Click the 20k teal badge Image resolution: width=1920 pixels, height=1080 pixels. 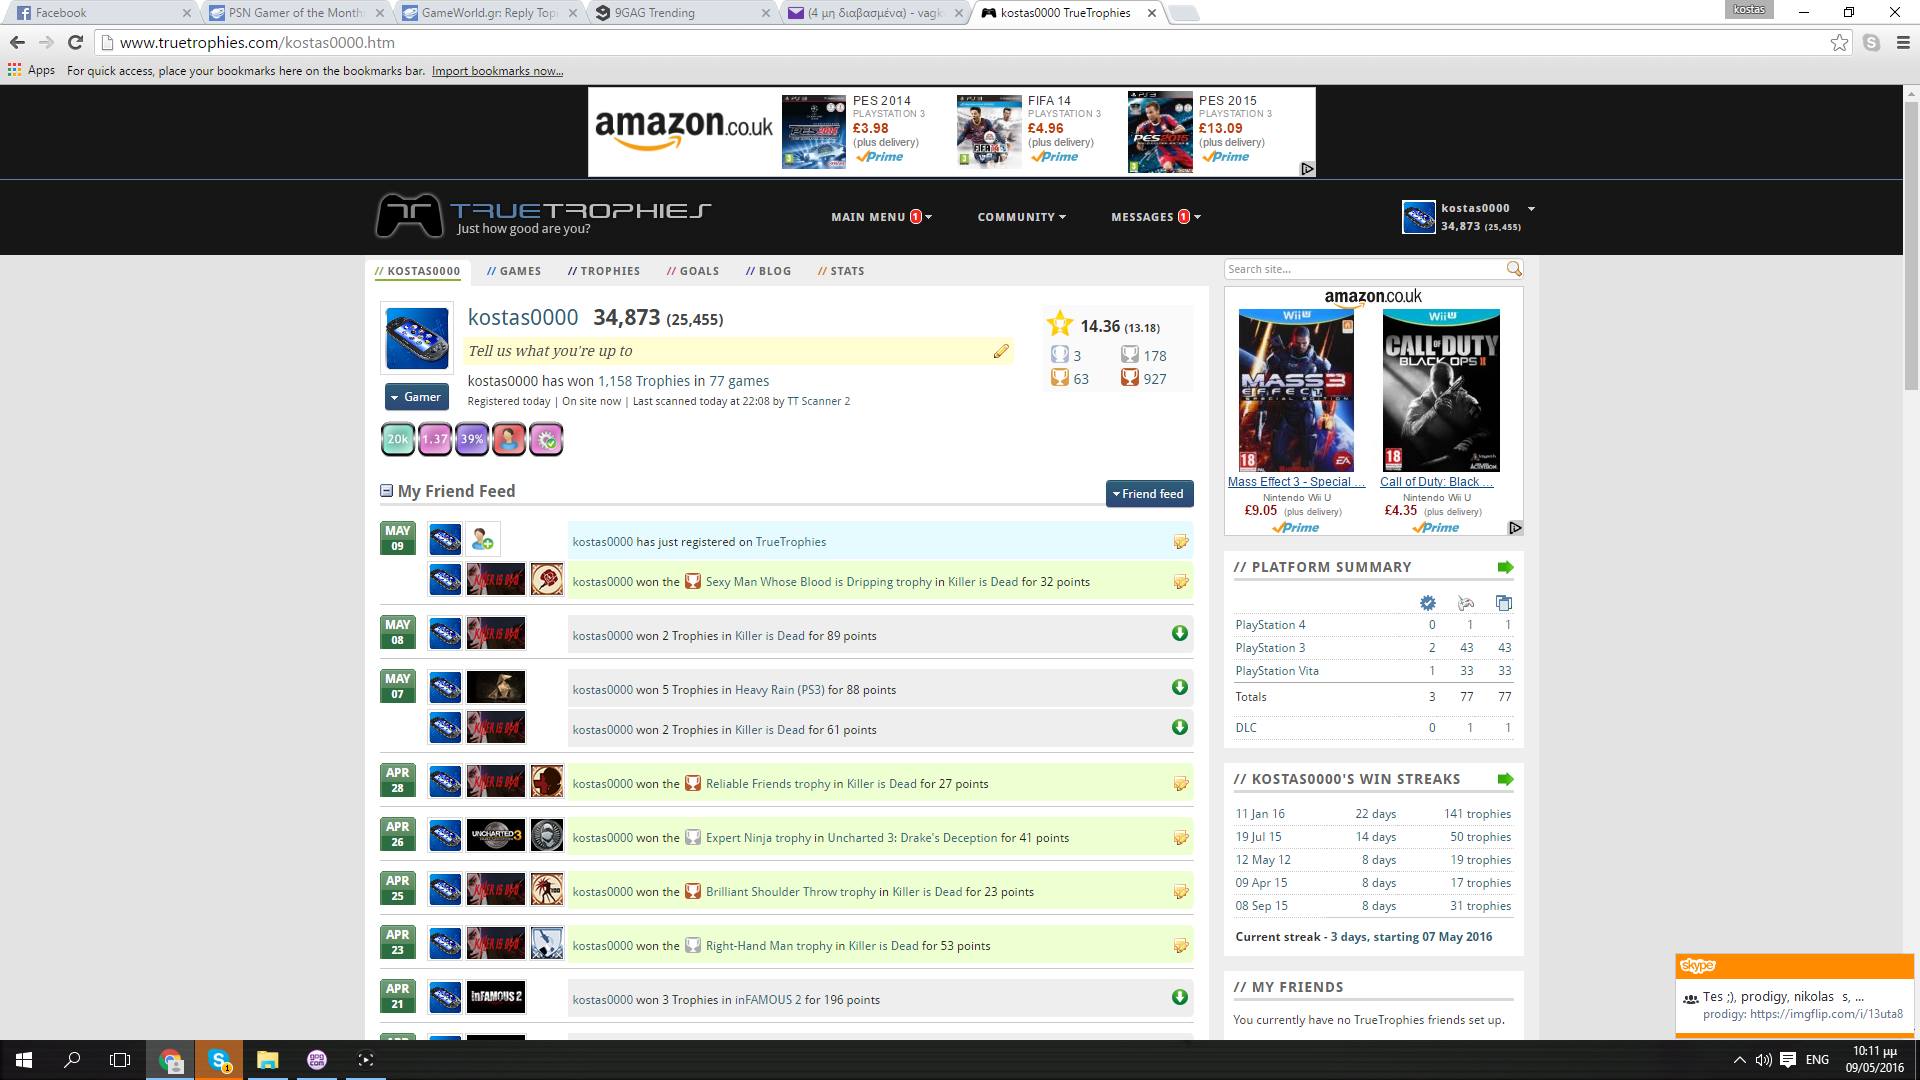point(398,439)
